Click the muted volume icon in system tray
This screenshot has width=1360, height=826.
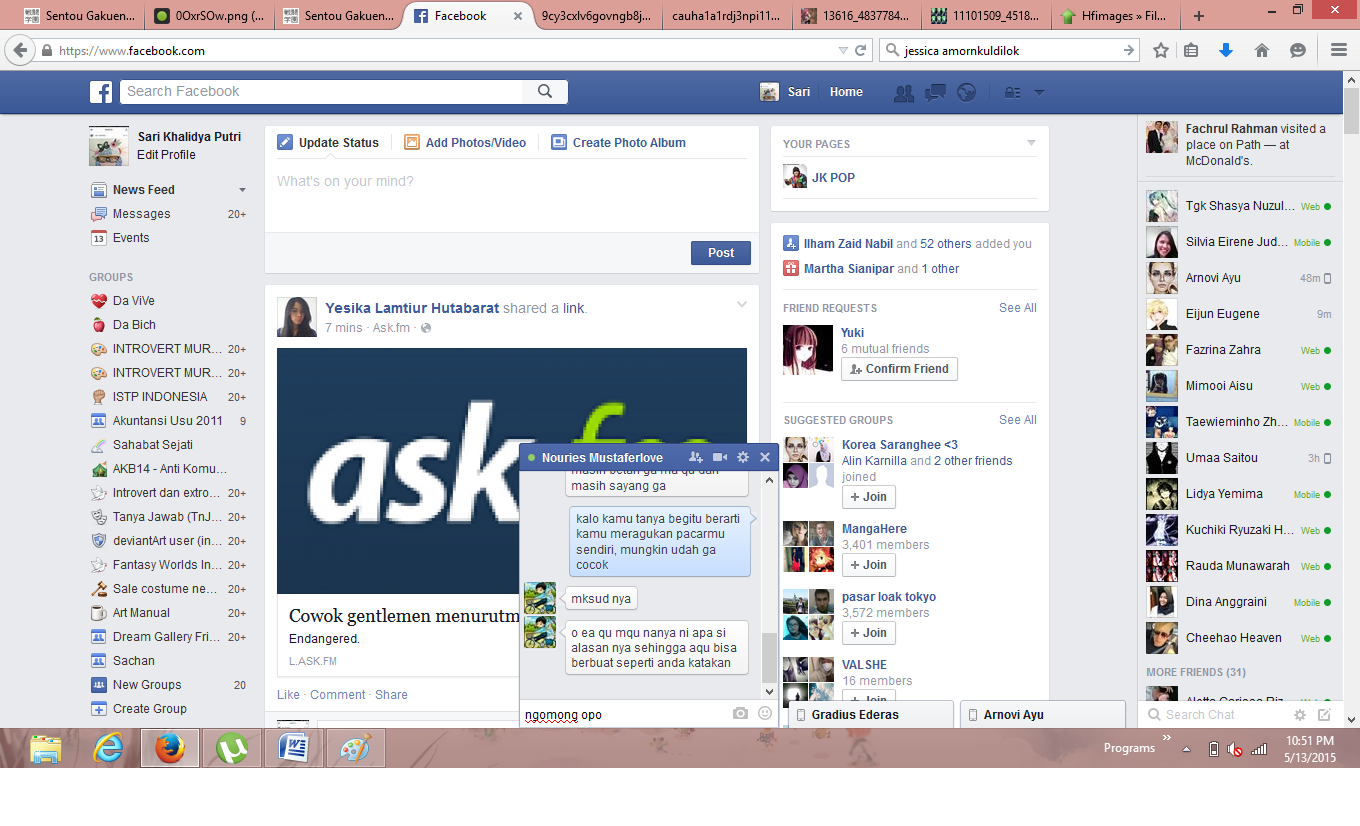tap(1236, 749)
